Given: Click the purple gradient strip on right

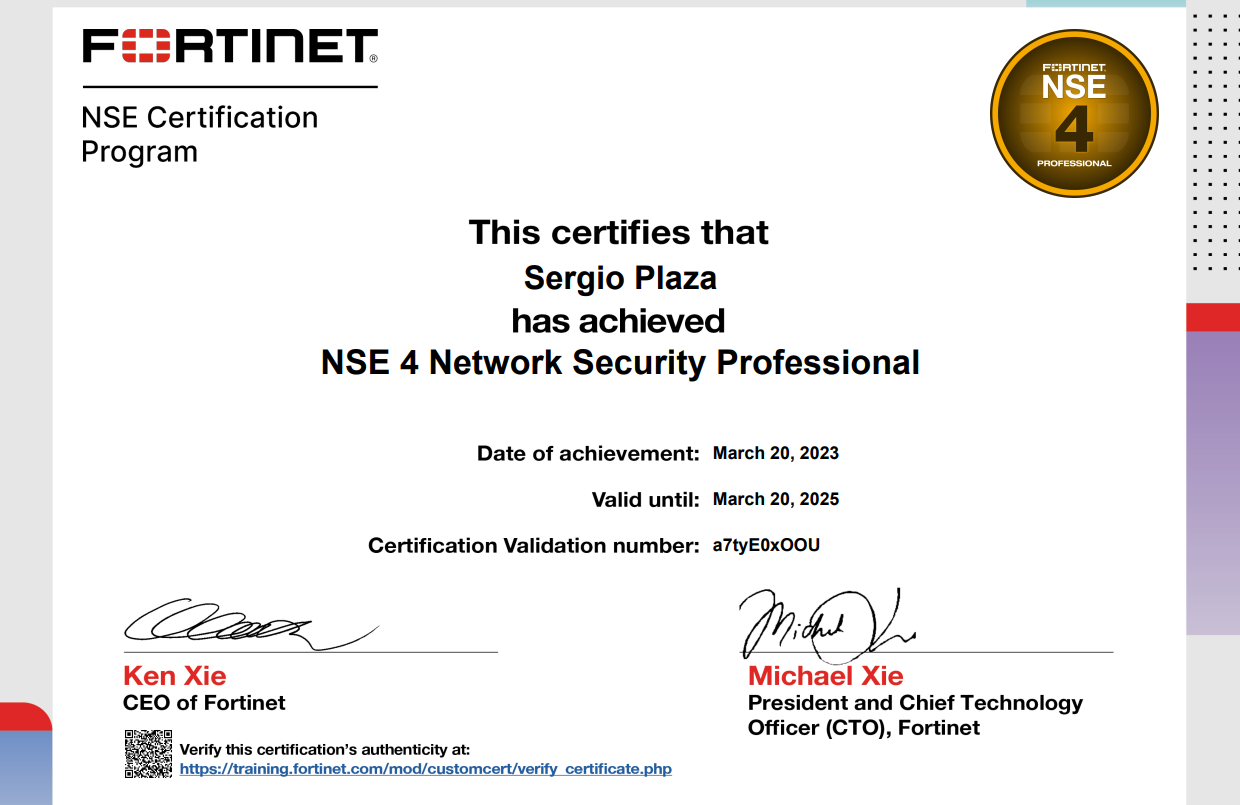Looking at the screenshot, I should pos(1212,480).
